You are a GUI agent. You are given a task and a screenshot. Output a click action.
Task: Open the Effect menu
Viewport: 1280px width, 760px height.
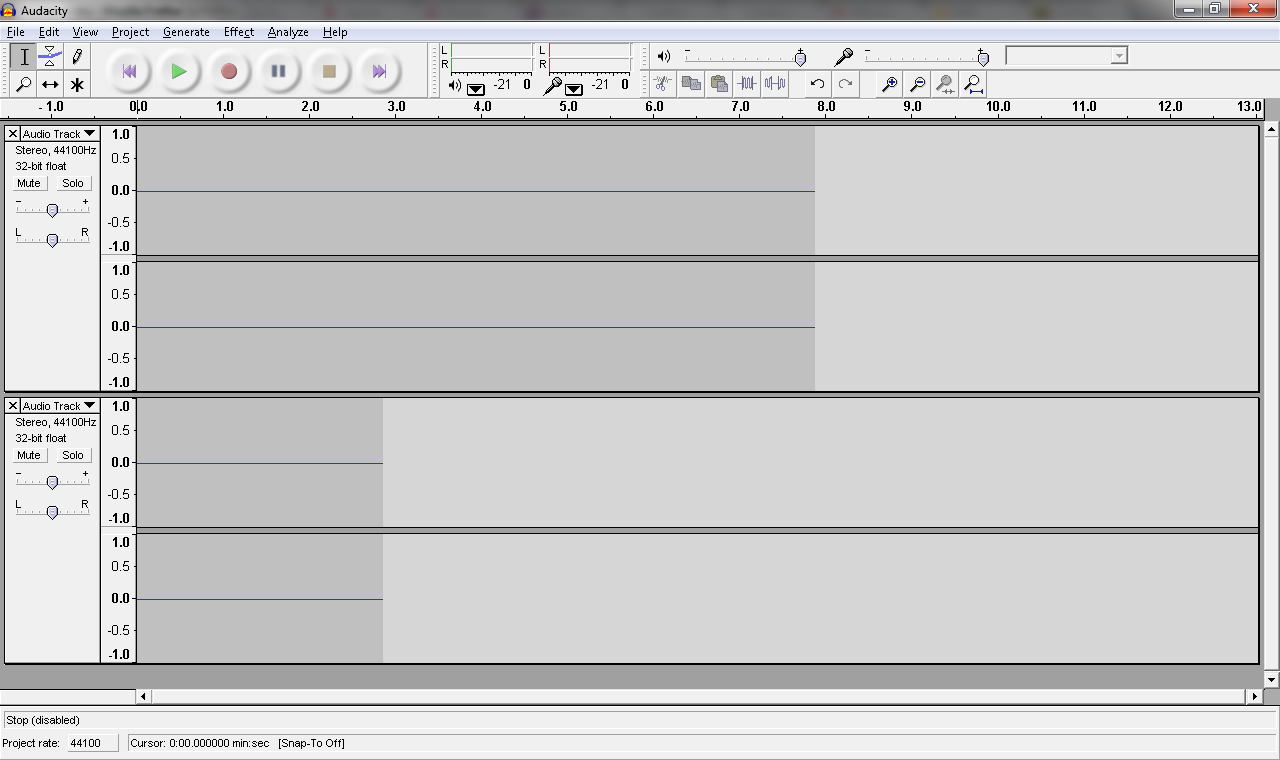[x=238, y=32]
